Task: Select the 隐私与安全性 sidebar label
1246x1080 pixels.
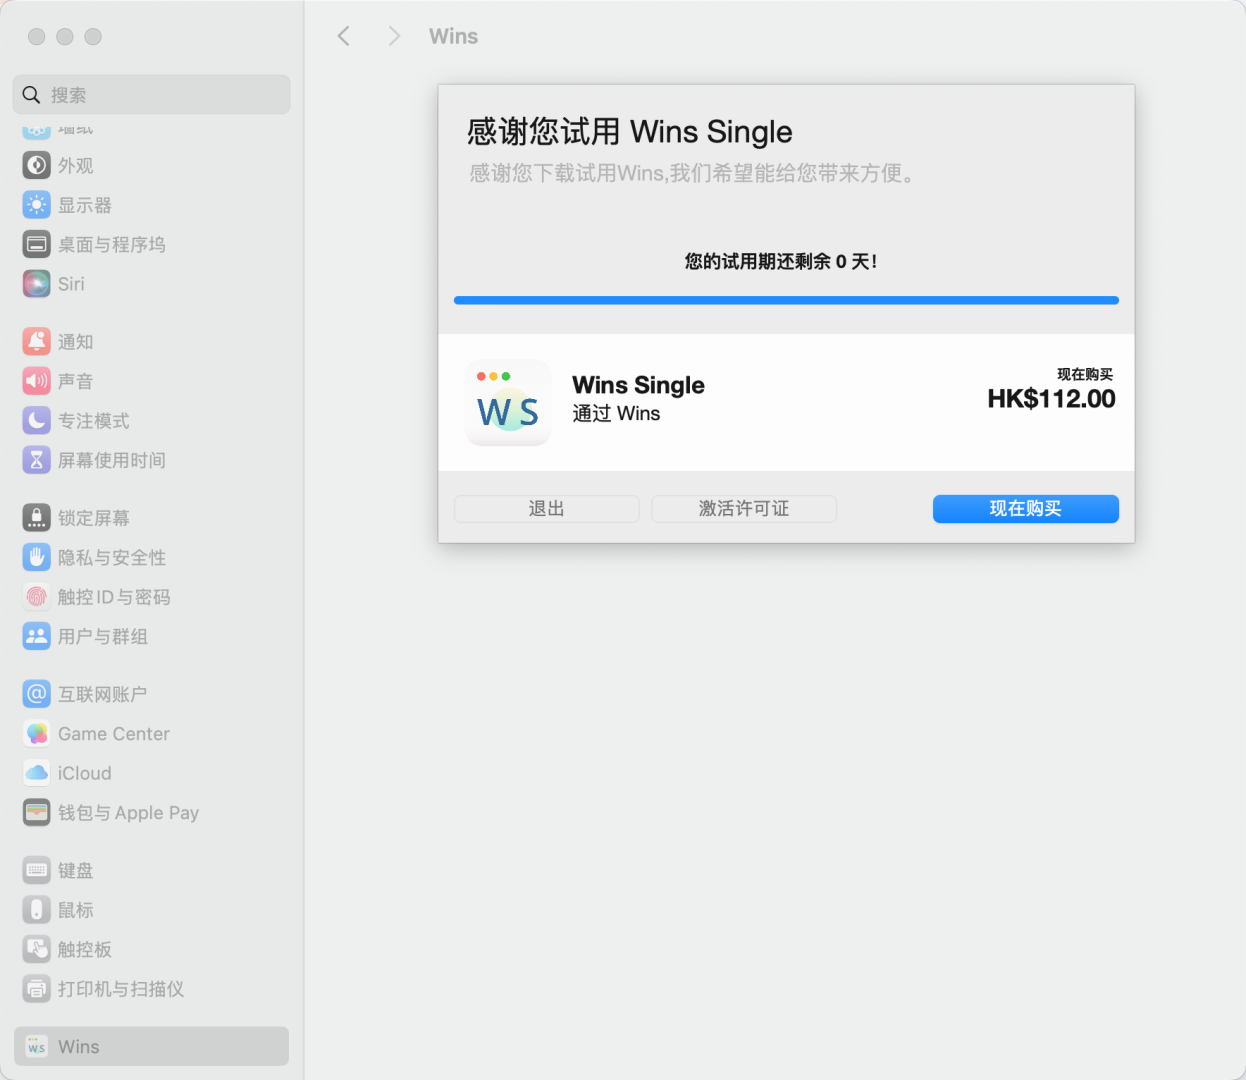Action: tap(112, 557)
